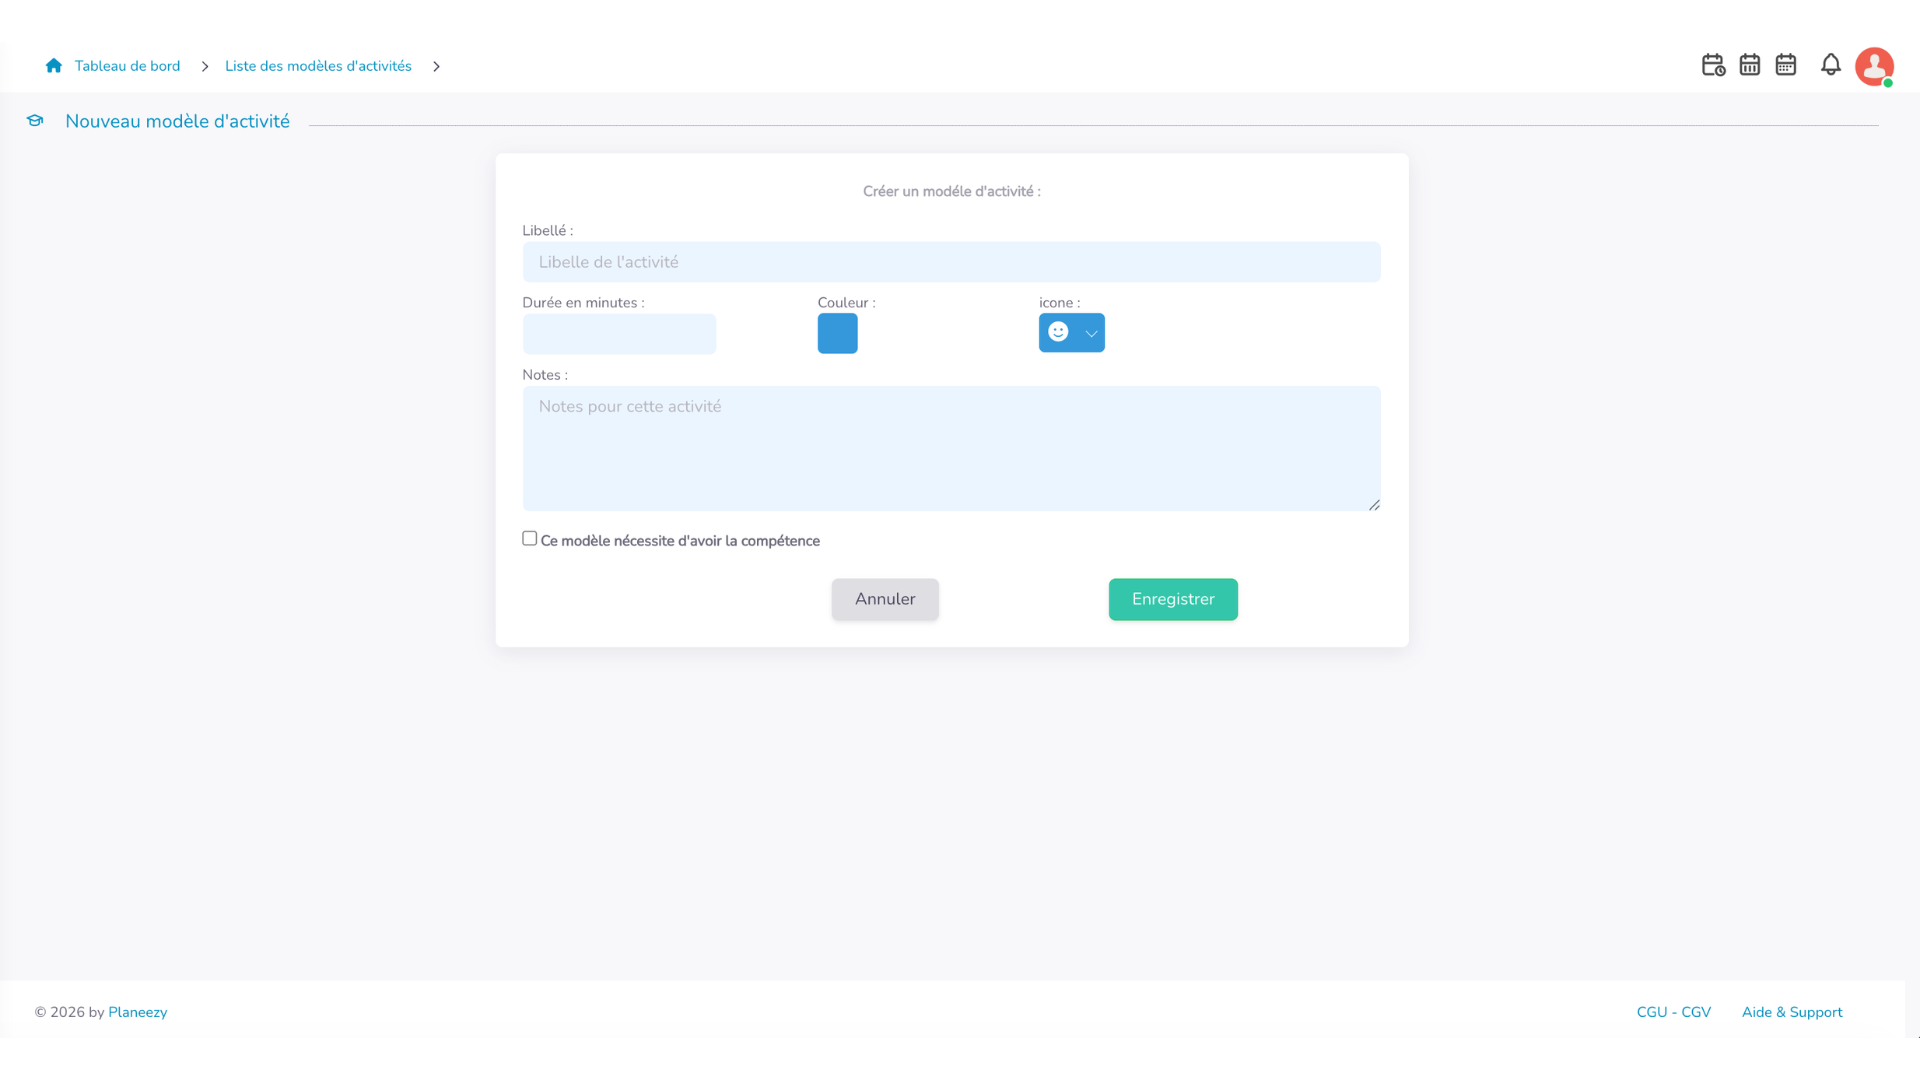The image size is (1920, 1080).
Task: Open the blue Couleur color picker
Action: [x=837, y=333]
